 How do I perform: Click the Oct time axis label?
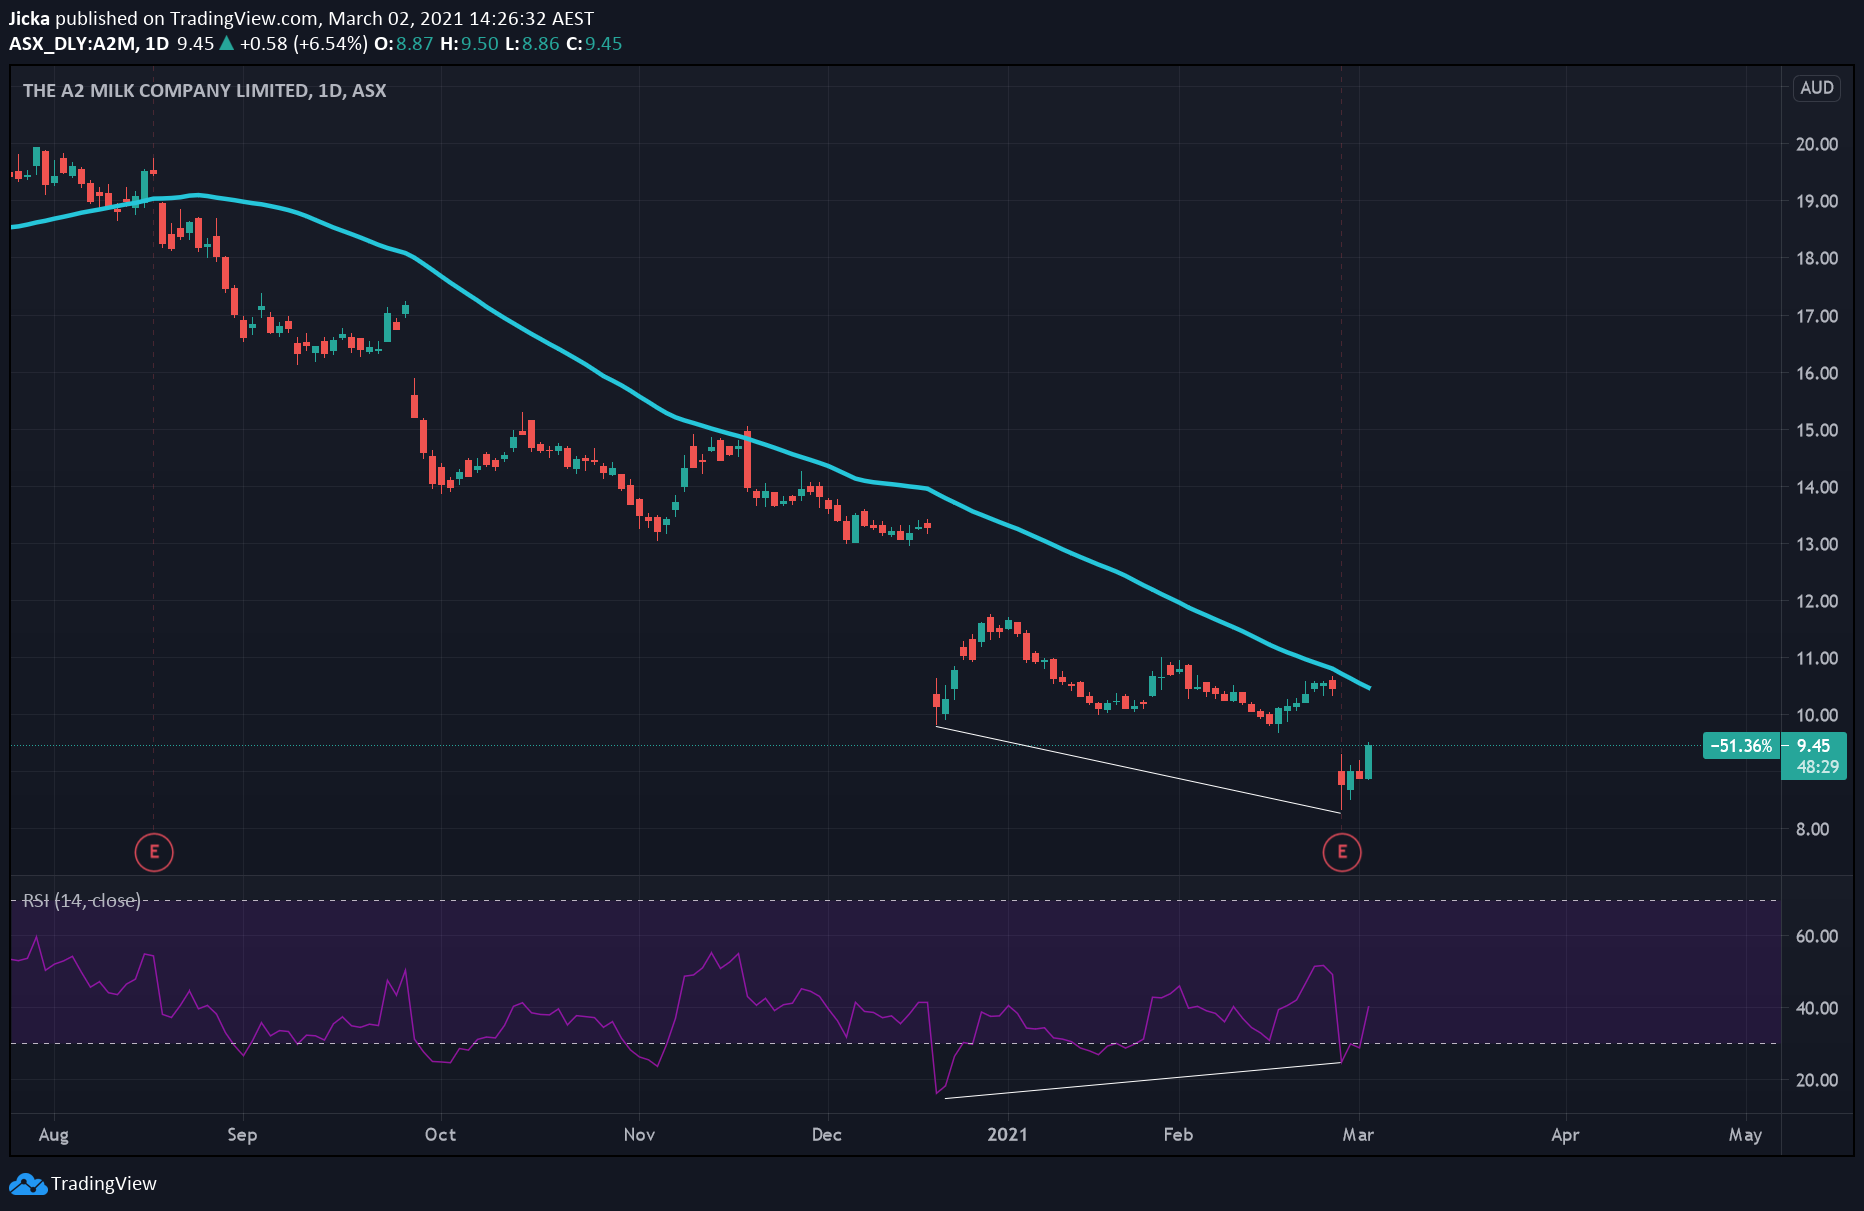[x=440, y=1135]
